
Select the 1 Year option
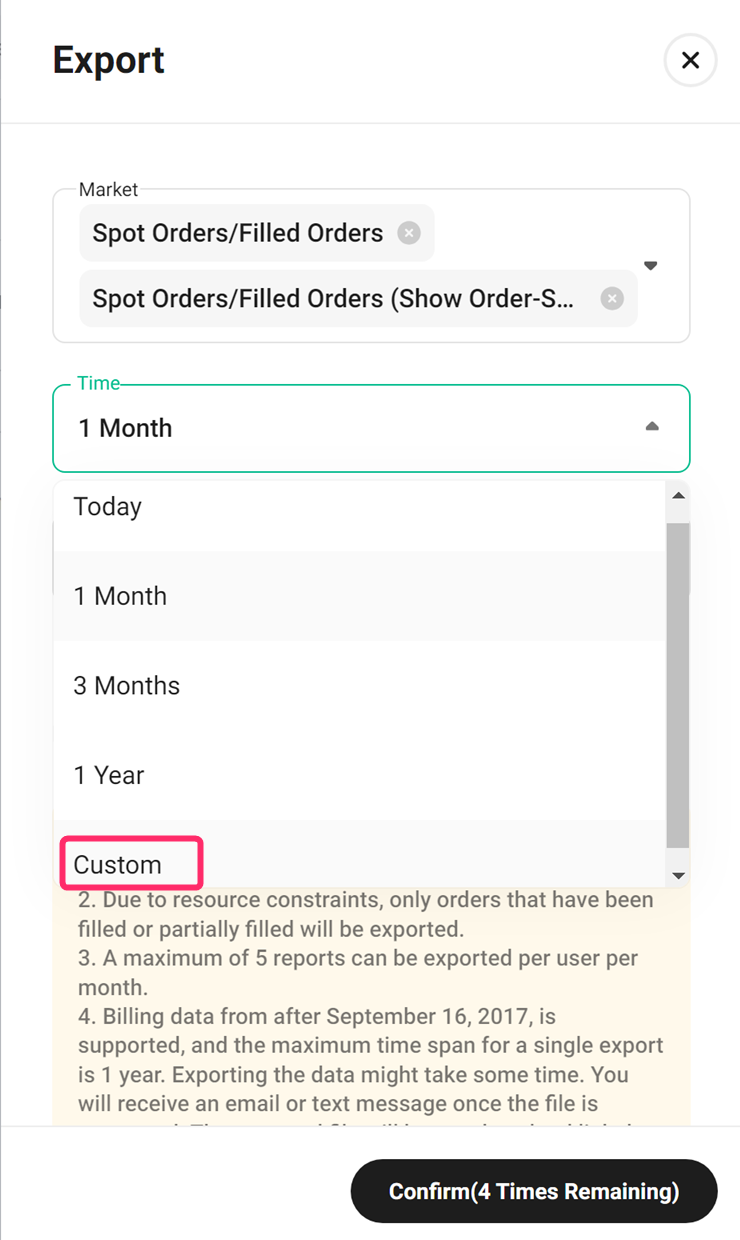tap(359, 776)
